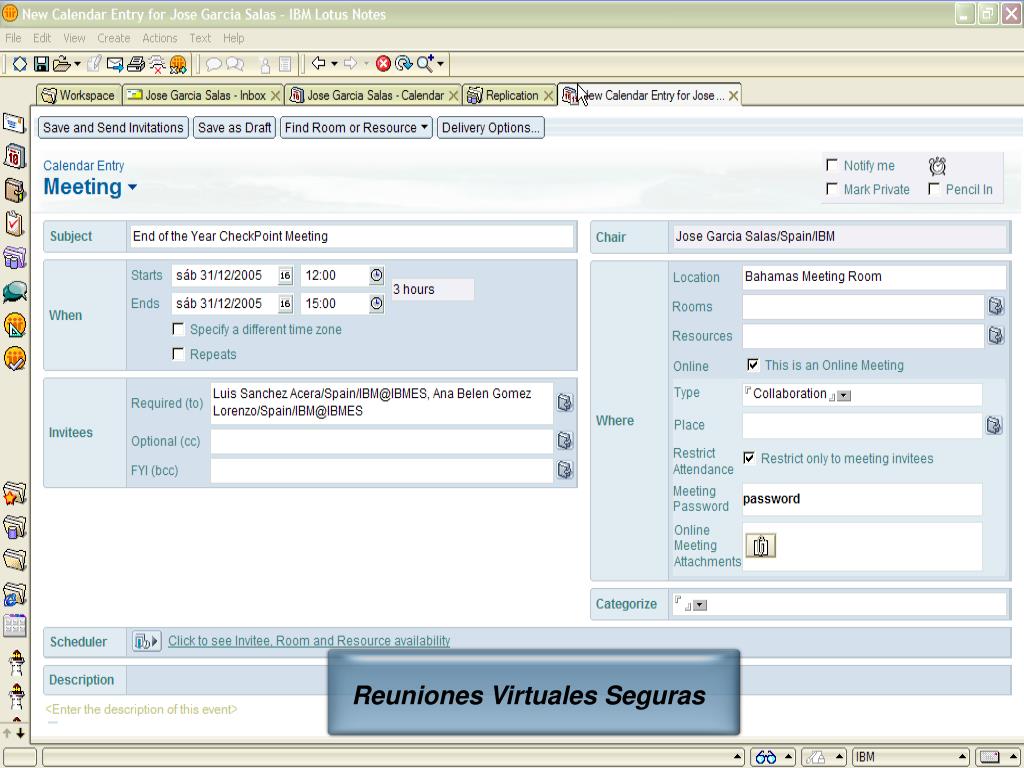Click the alarm clock icon beside Notify me

(x=937, y=166)
